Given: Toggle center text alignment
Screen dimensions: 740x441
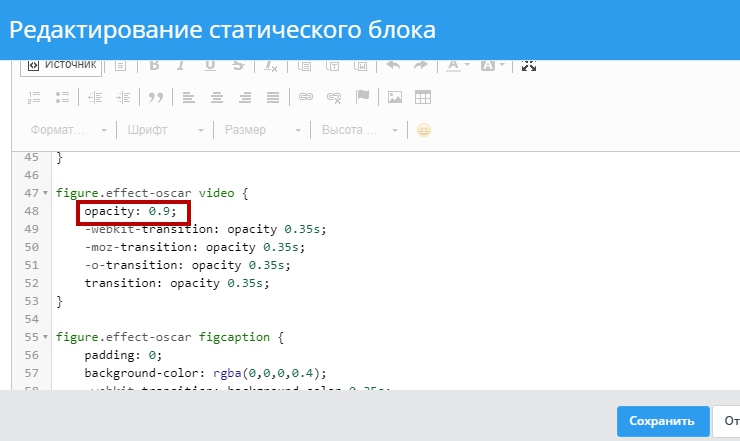Looking at the screenshot, I should [216, 97].
